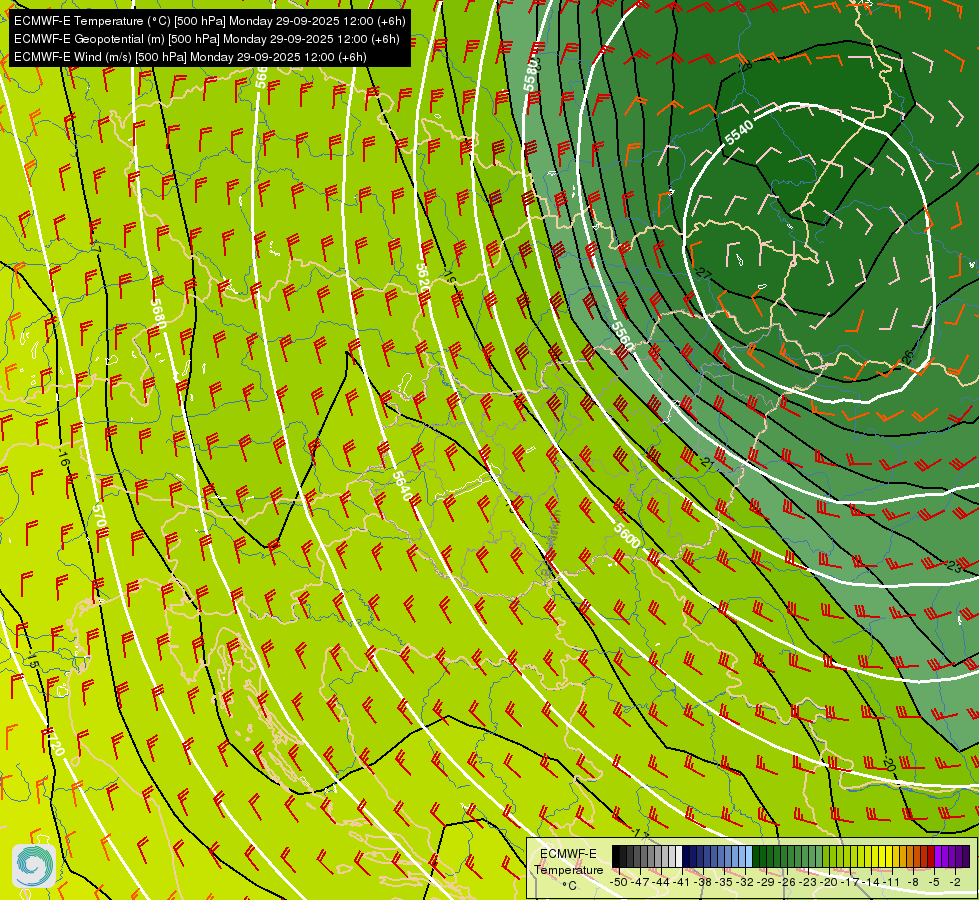Click the legend title ECMWF-E Temperature °C
The height and width of the screenshot is (900, 979).
tap(568, 869)
